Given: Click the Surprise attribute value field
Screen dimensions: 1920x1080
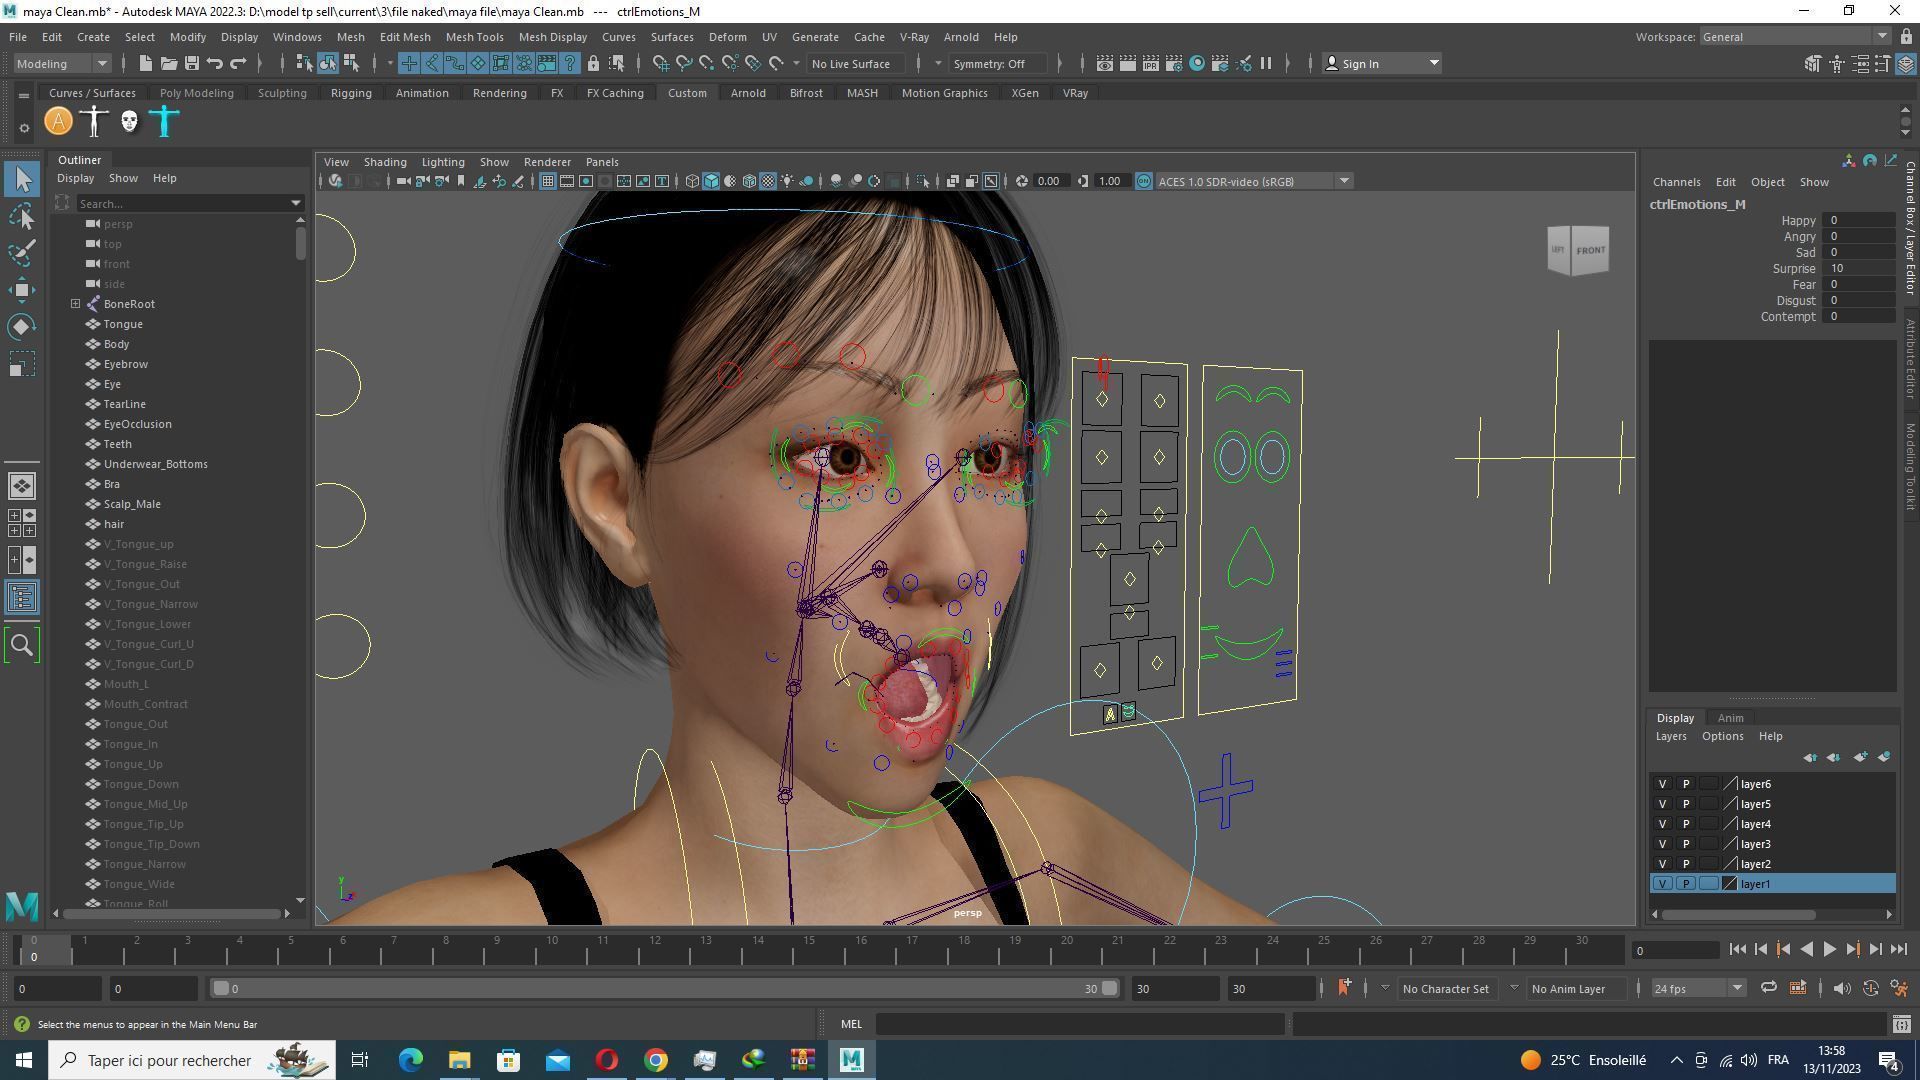Looking at the screenshot, I should 1858,268.
